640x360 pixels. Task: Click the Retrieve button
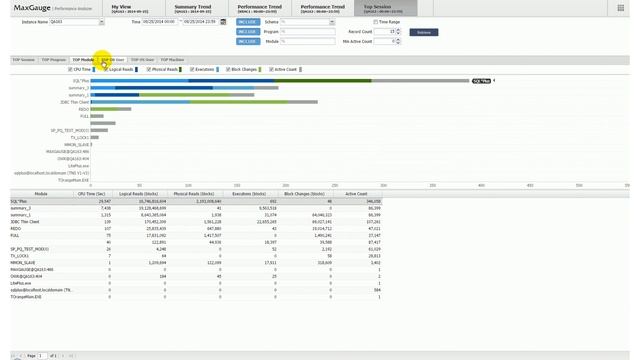click(x=424, y=32)
